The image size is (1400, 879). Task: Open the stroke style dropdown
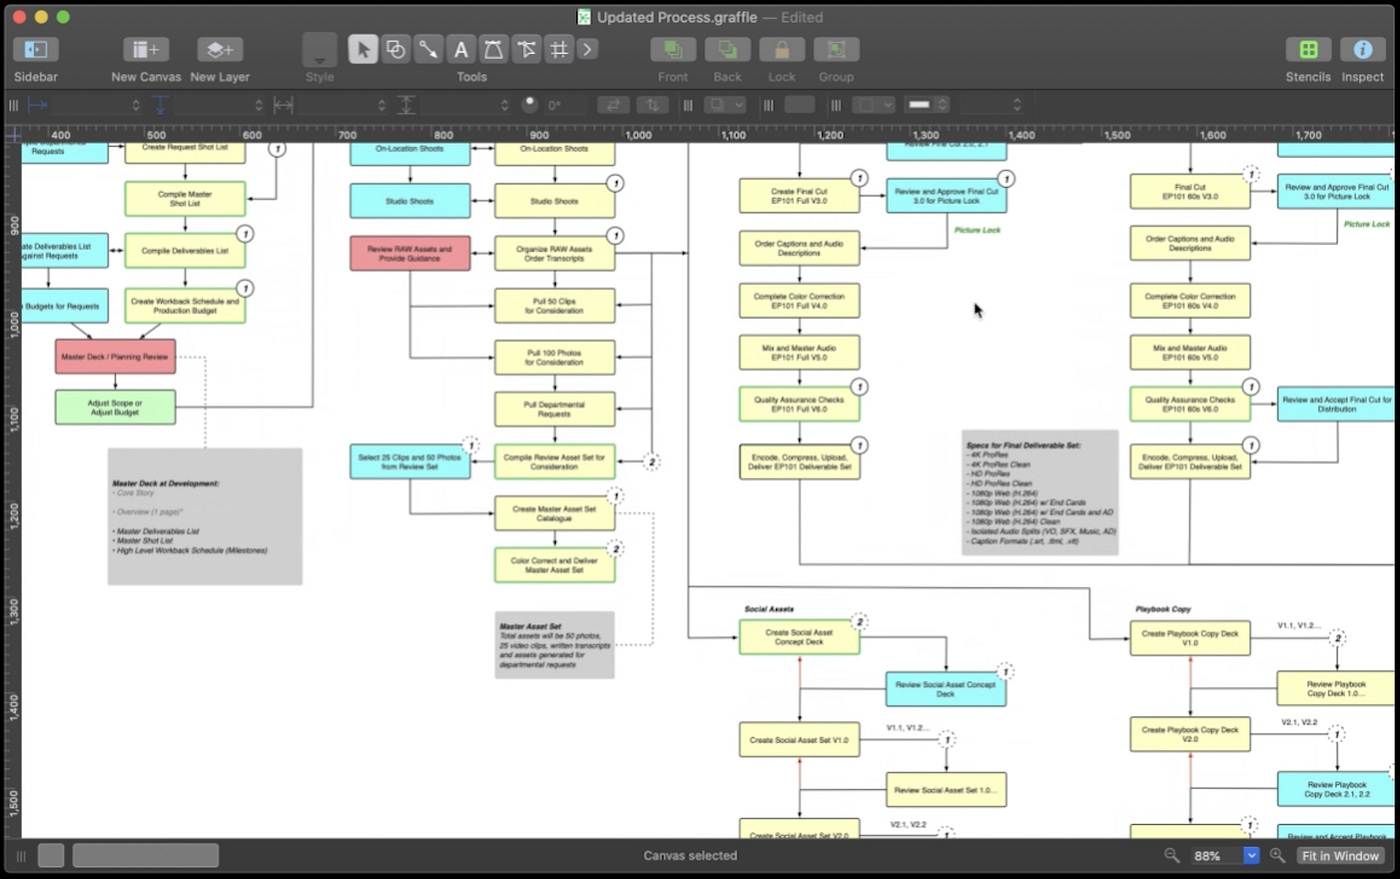pyautogui.click(x=873, y=104)
